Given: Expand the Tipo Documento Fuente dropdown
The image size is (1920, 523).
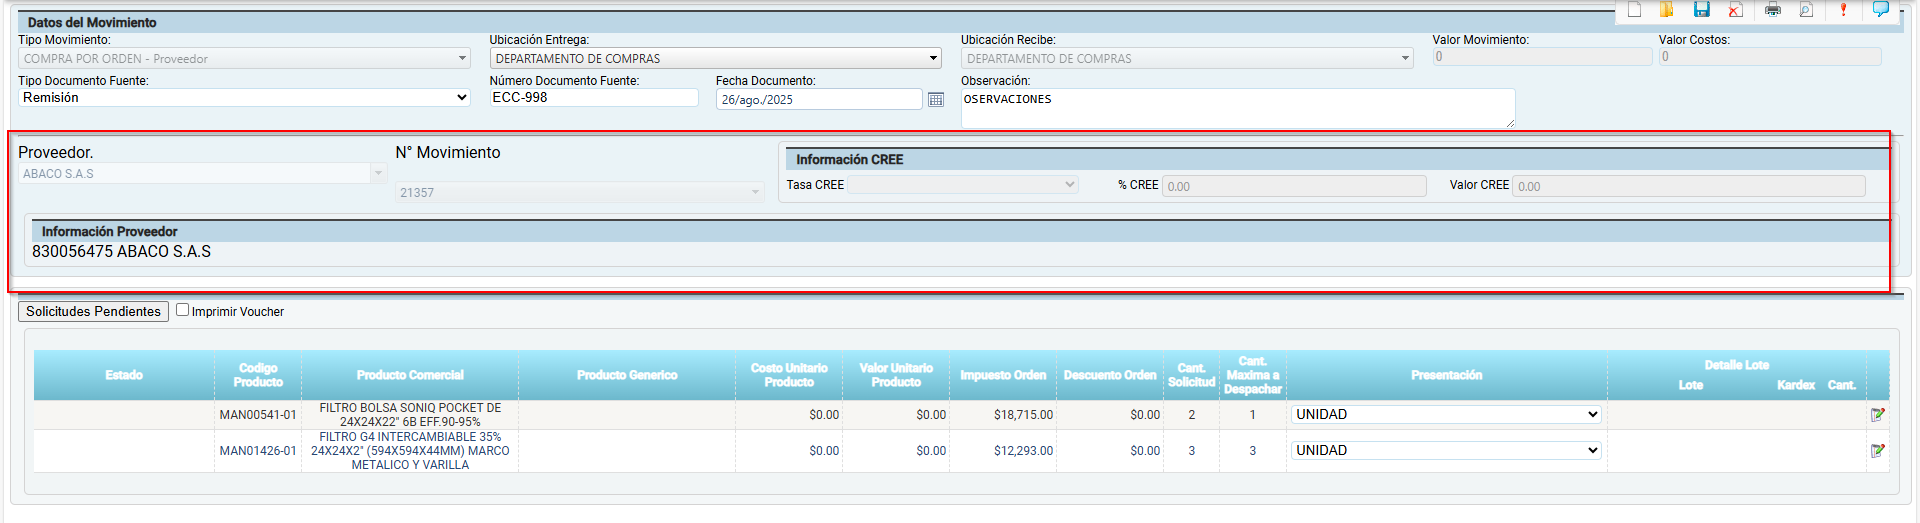Looking at the screenshot, I should 244,98.
